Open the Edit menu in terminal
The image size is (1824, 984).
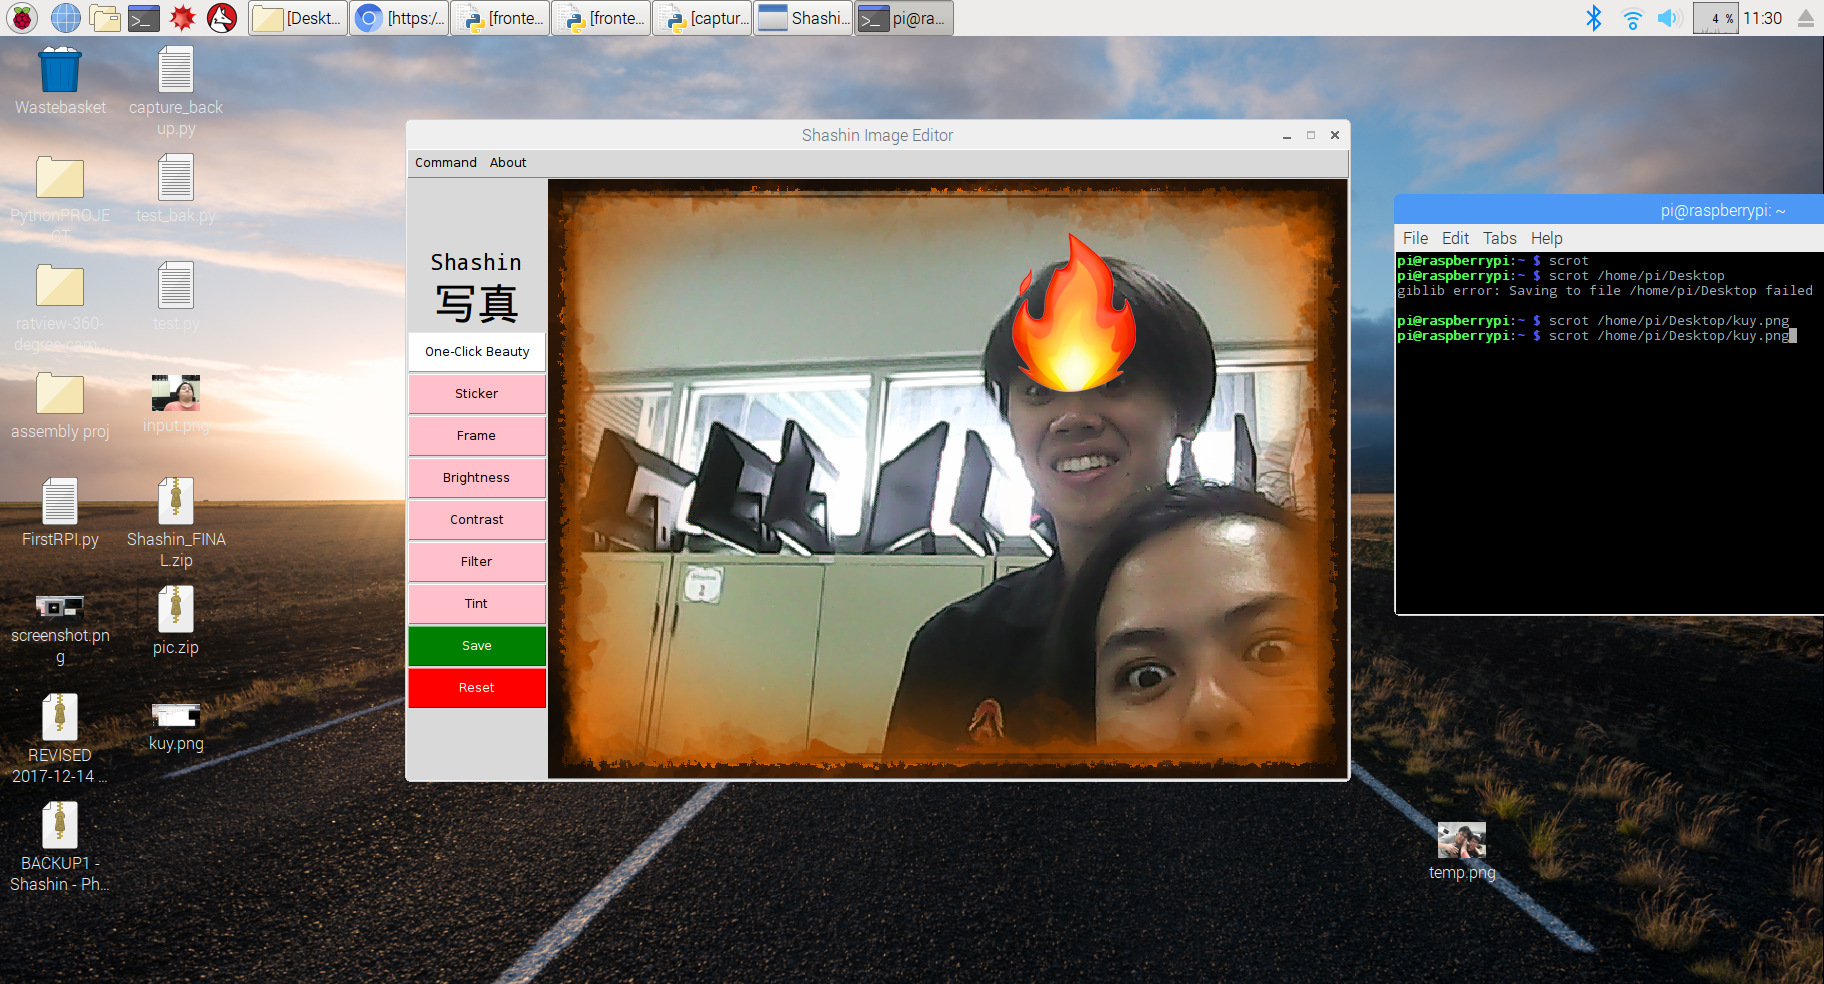1455,238
